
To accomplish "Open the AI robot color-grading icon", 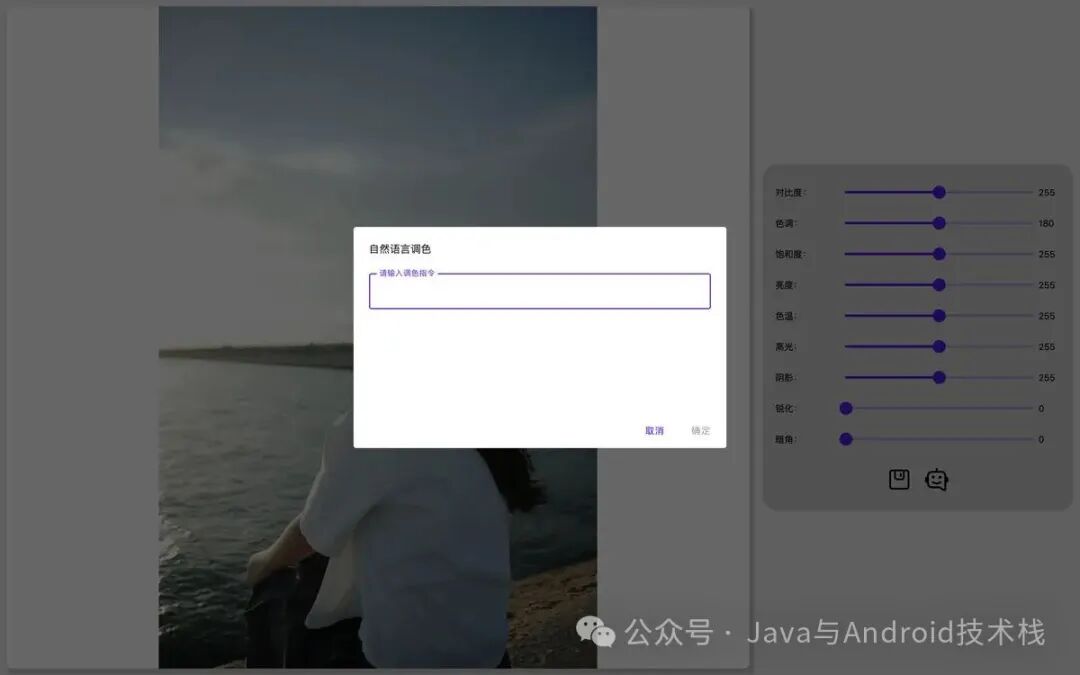I will (937, 479).
